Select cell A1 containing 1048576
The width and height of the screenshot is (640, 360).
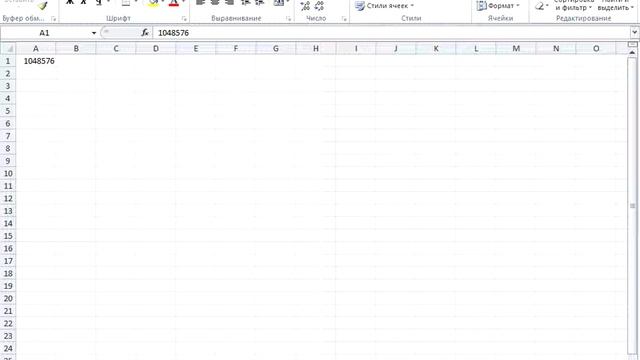(36, 61)
